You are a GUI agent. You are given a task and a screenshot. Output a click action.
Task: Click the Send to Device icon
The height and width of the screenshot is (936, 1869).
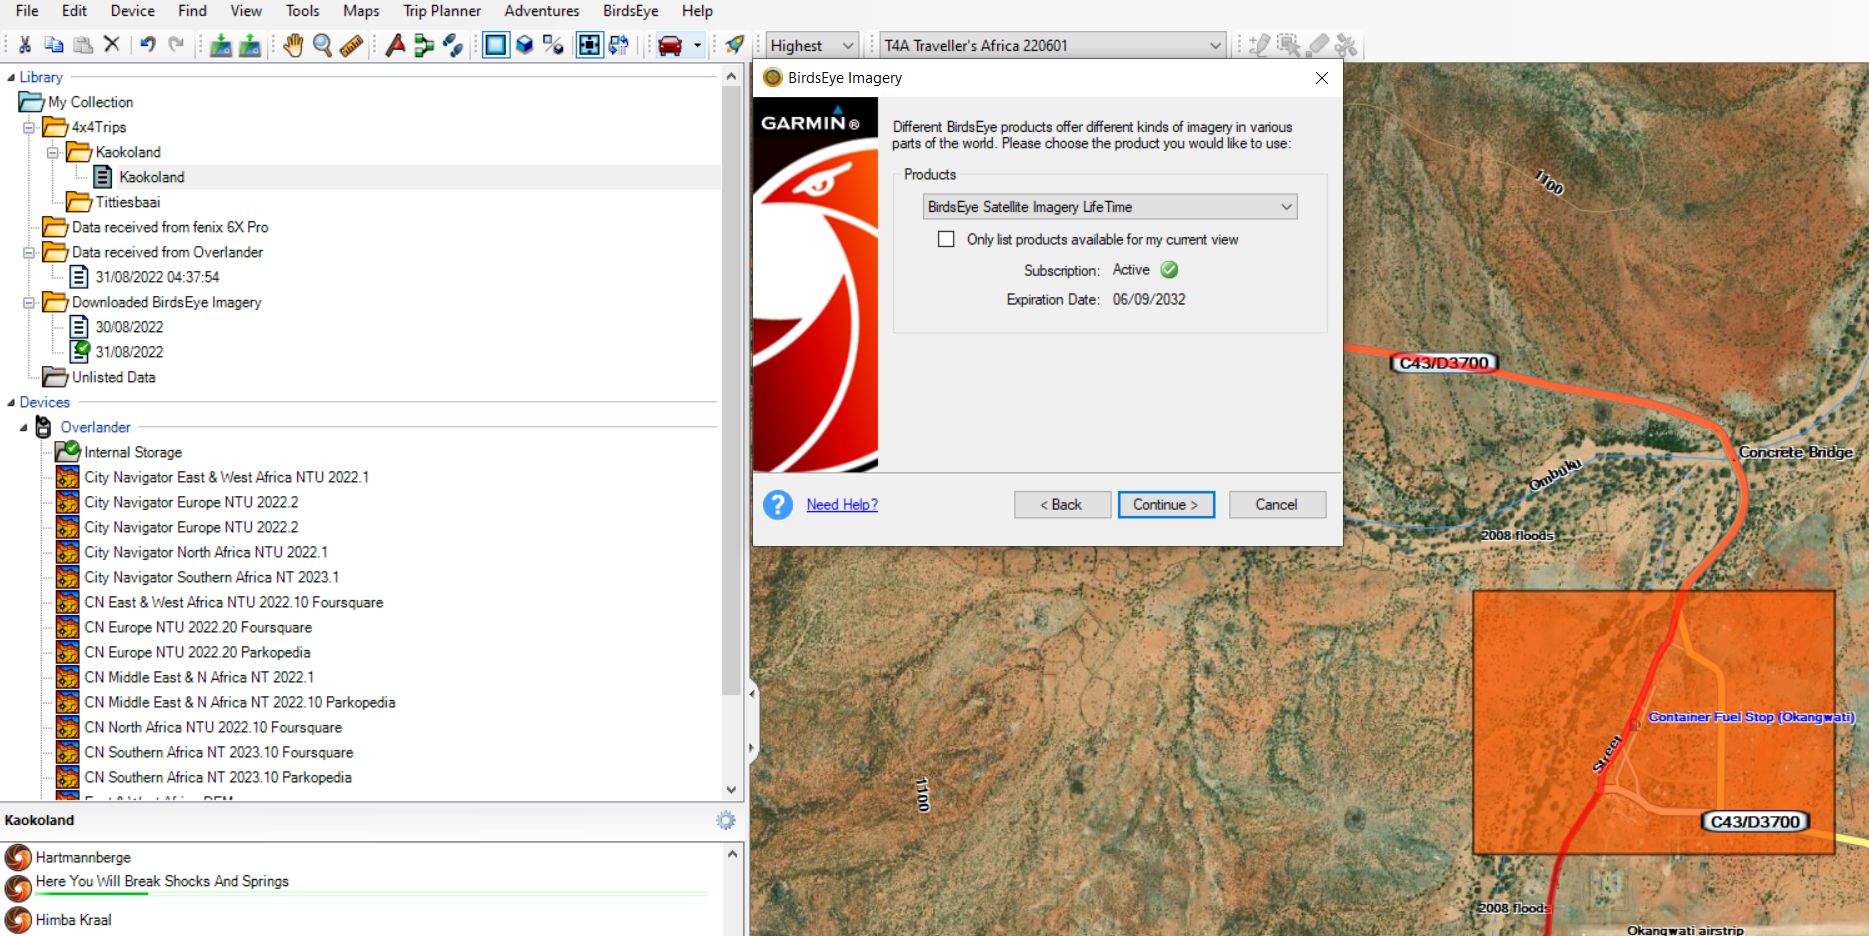coord(221,45)
